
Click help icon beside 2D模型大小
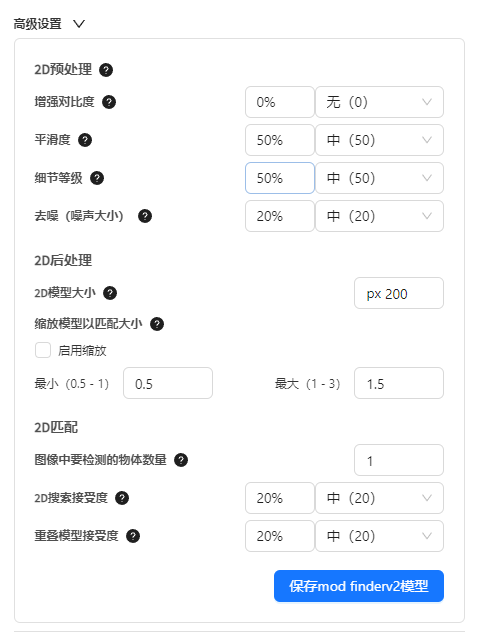(x=110, y=293)
